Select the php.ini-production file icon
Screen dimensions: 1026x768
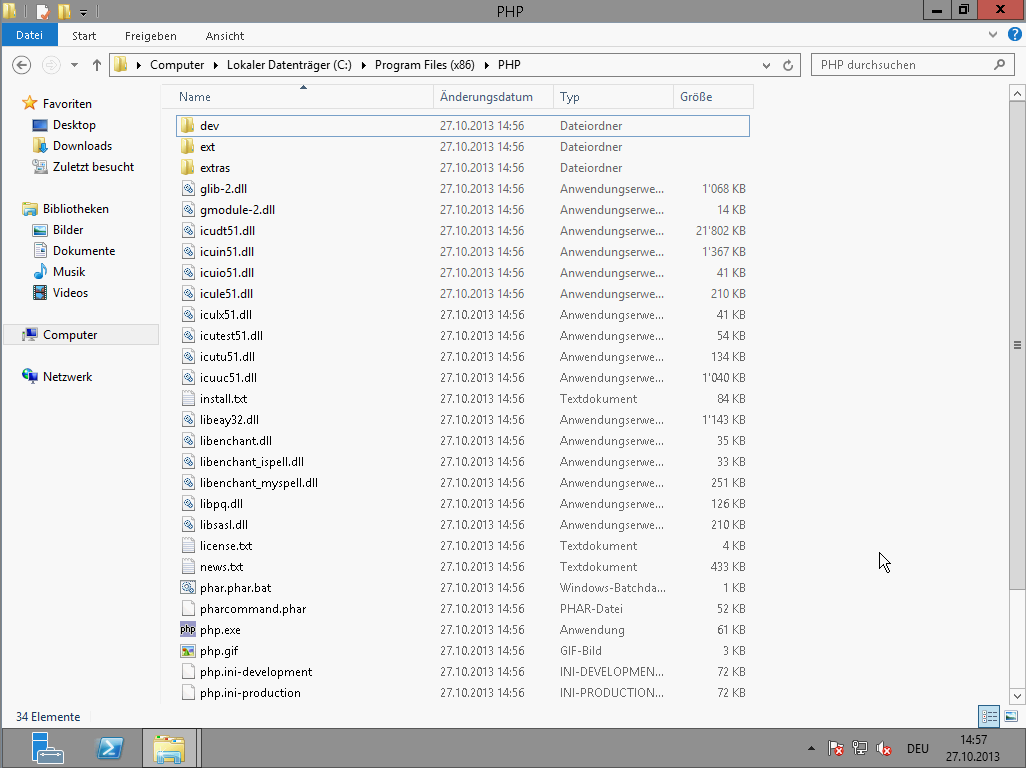point(188,692)
